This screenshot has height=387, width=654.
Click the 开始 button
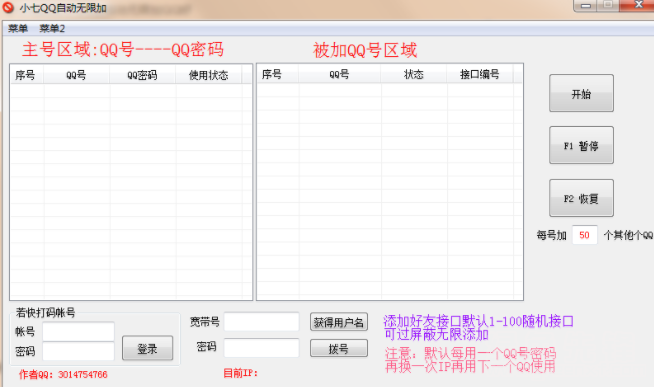coord(581,93)
